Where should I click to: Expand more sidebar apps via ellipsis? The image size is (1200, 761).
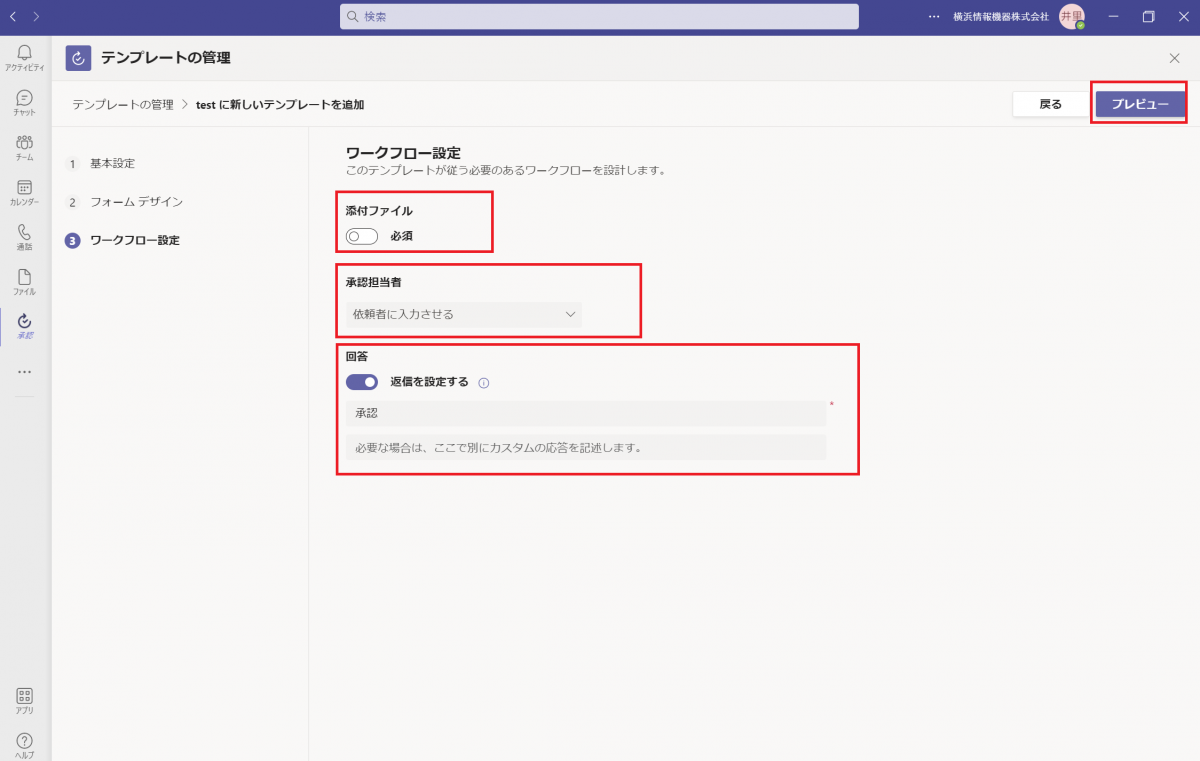24,372
